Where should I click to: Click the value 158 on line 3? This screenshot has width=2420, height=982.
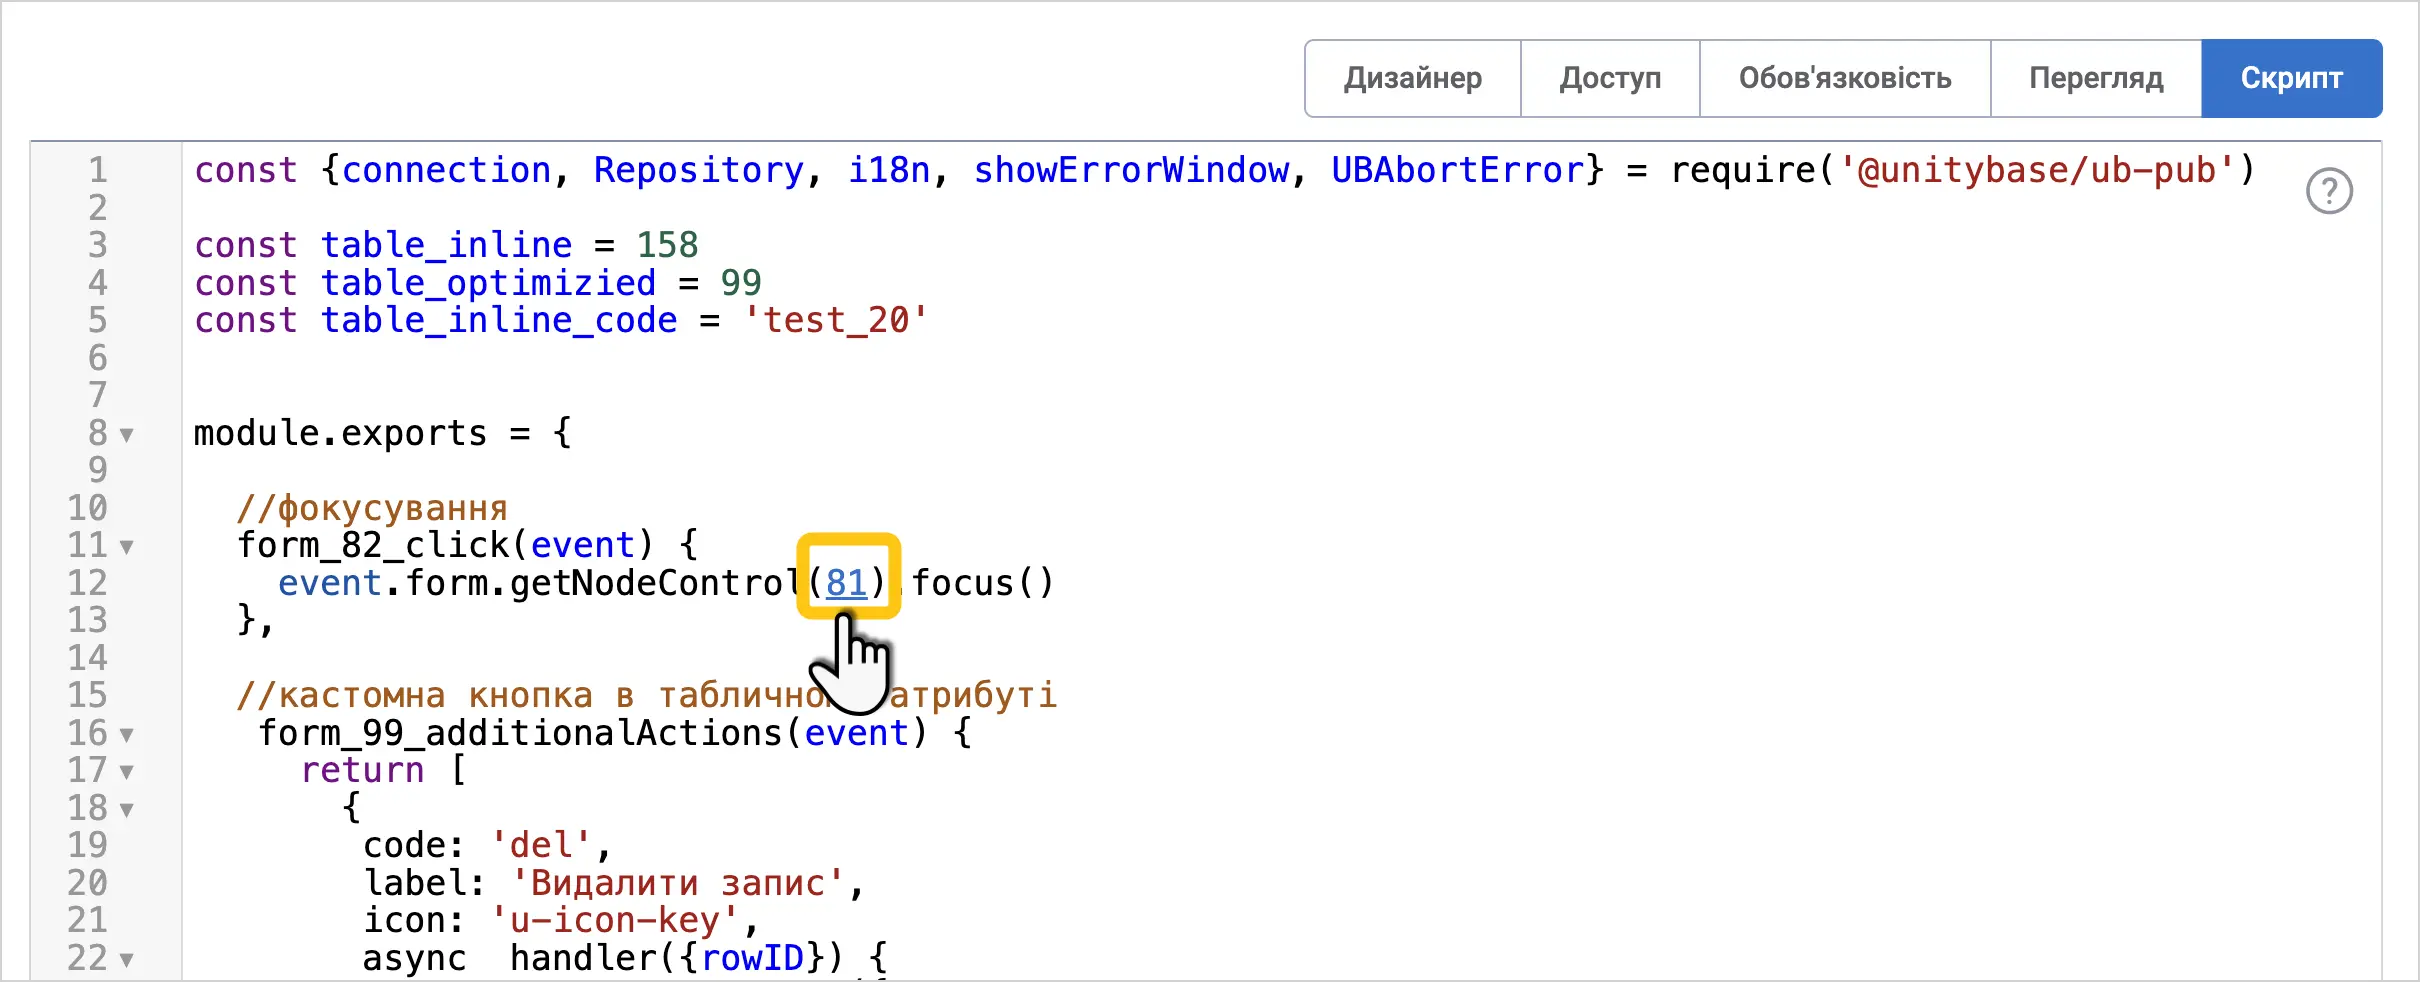(667, 245)
